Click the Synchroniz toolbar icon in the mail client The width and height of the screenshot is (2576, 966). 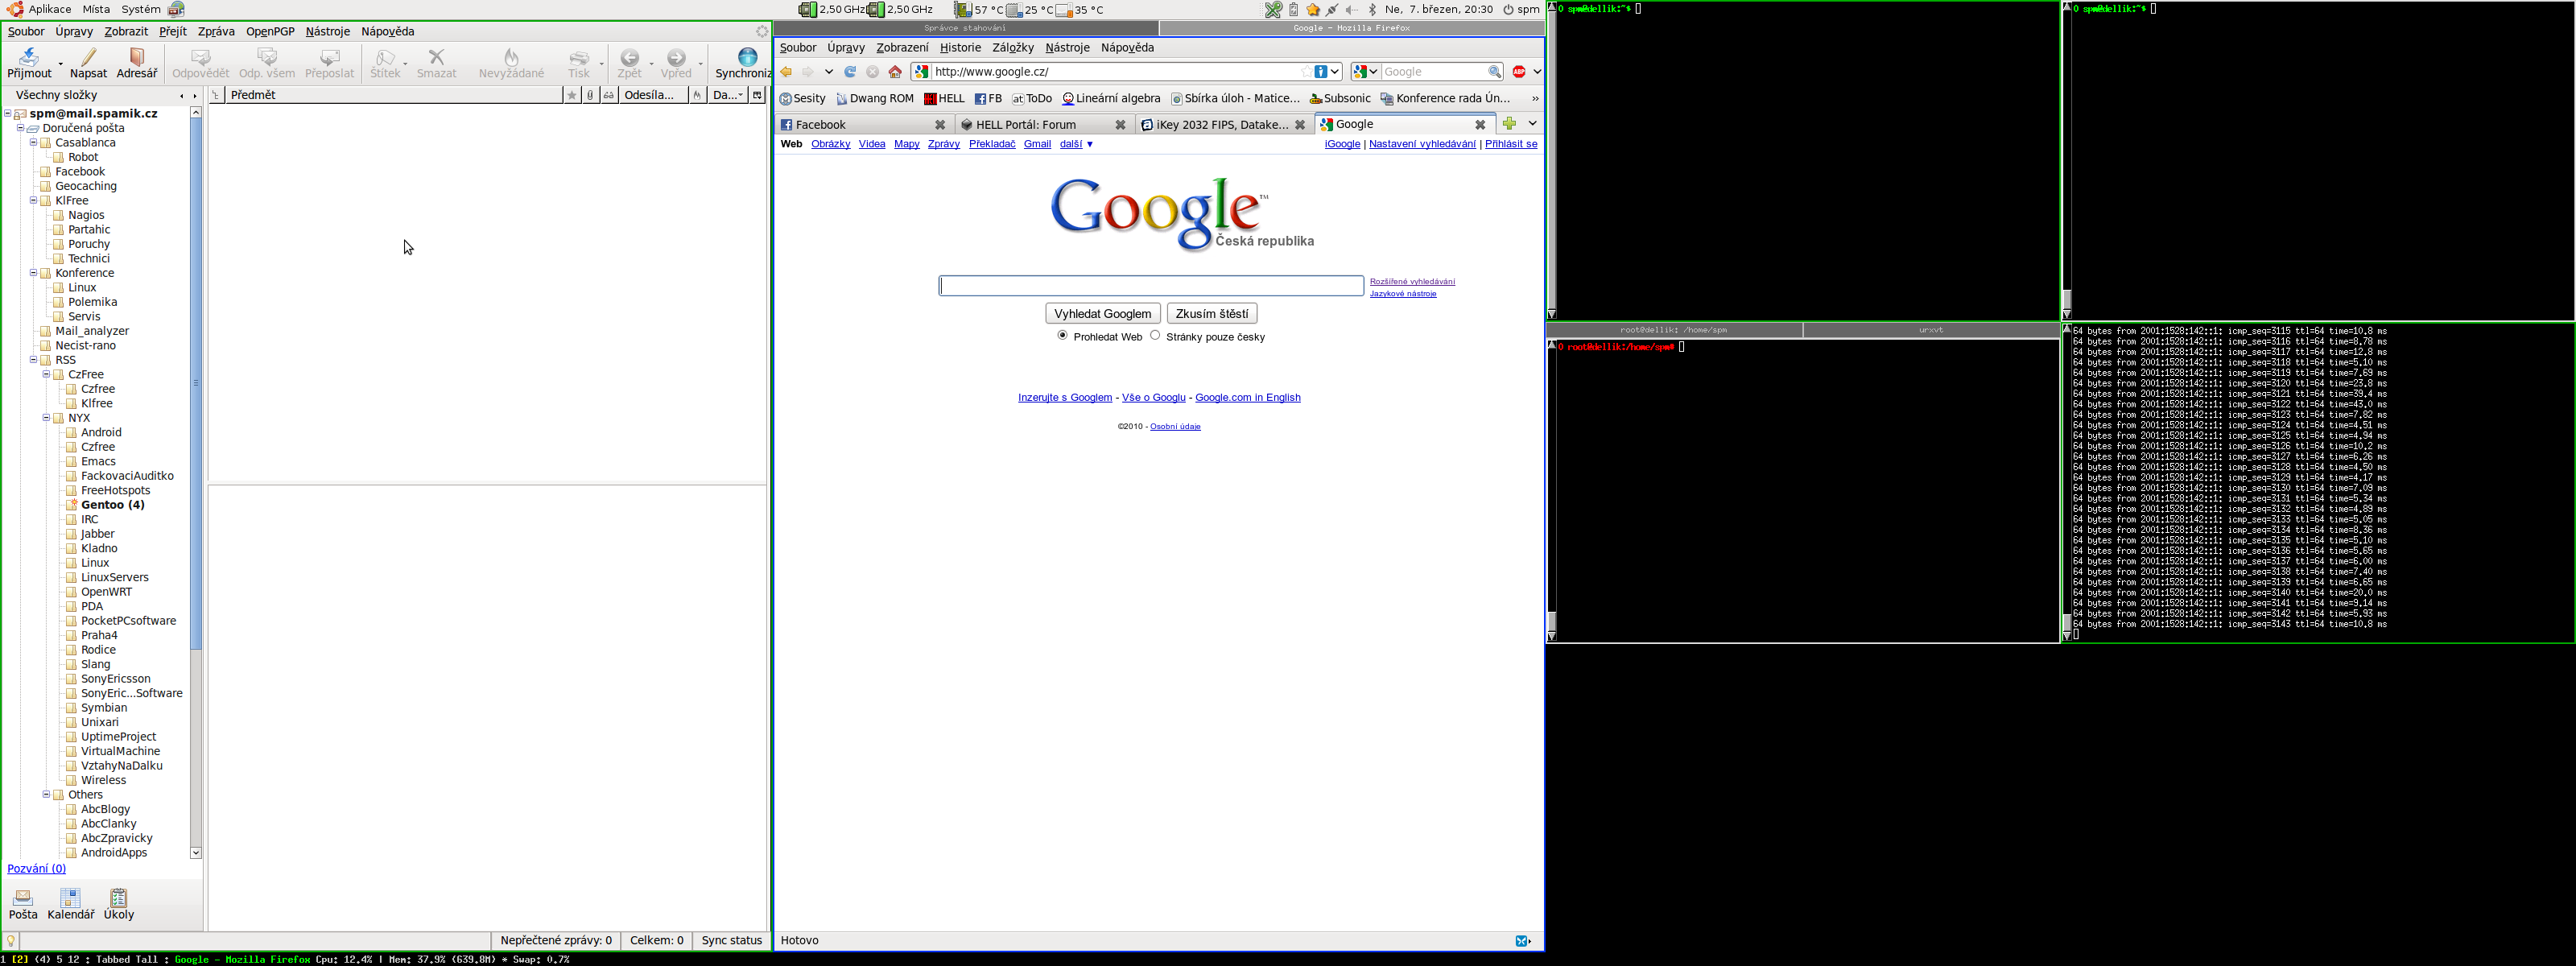[x=743, y=63]
